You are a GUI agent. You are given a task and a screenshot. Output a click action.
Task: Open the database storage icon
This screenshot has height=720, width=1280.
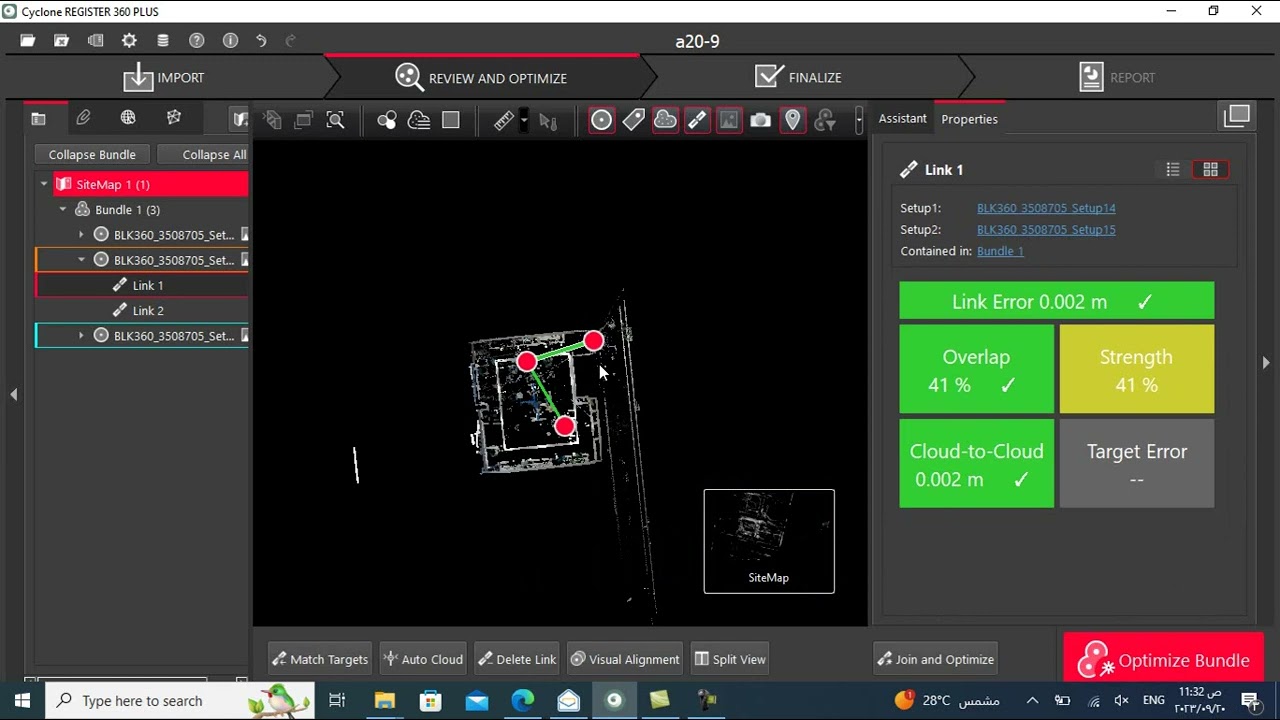[x=163, y=41]
